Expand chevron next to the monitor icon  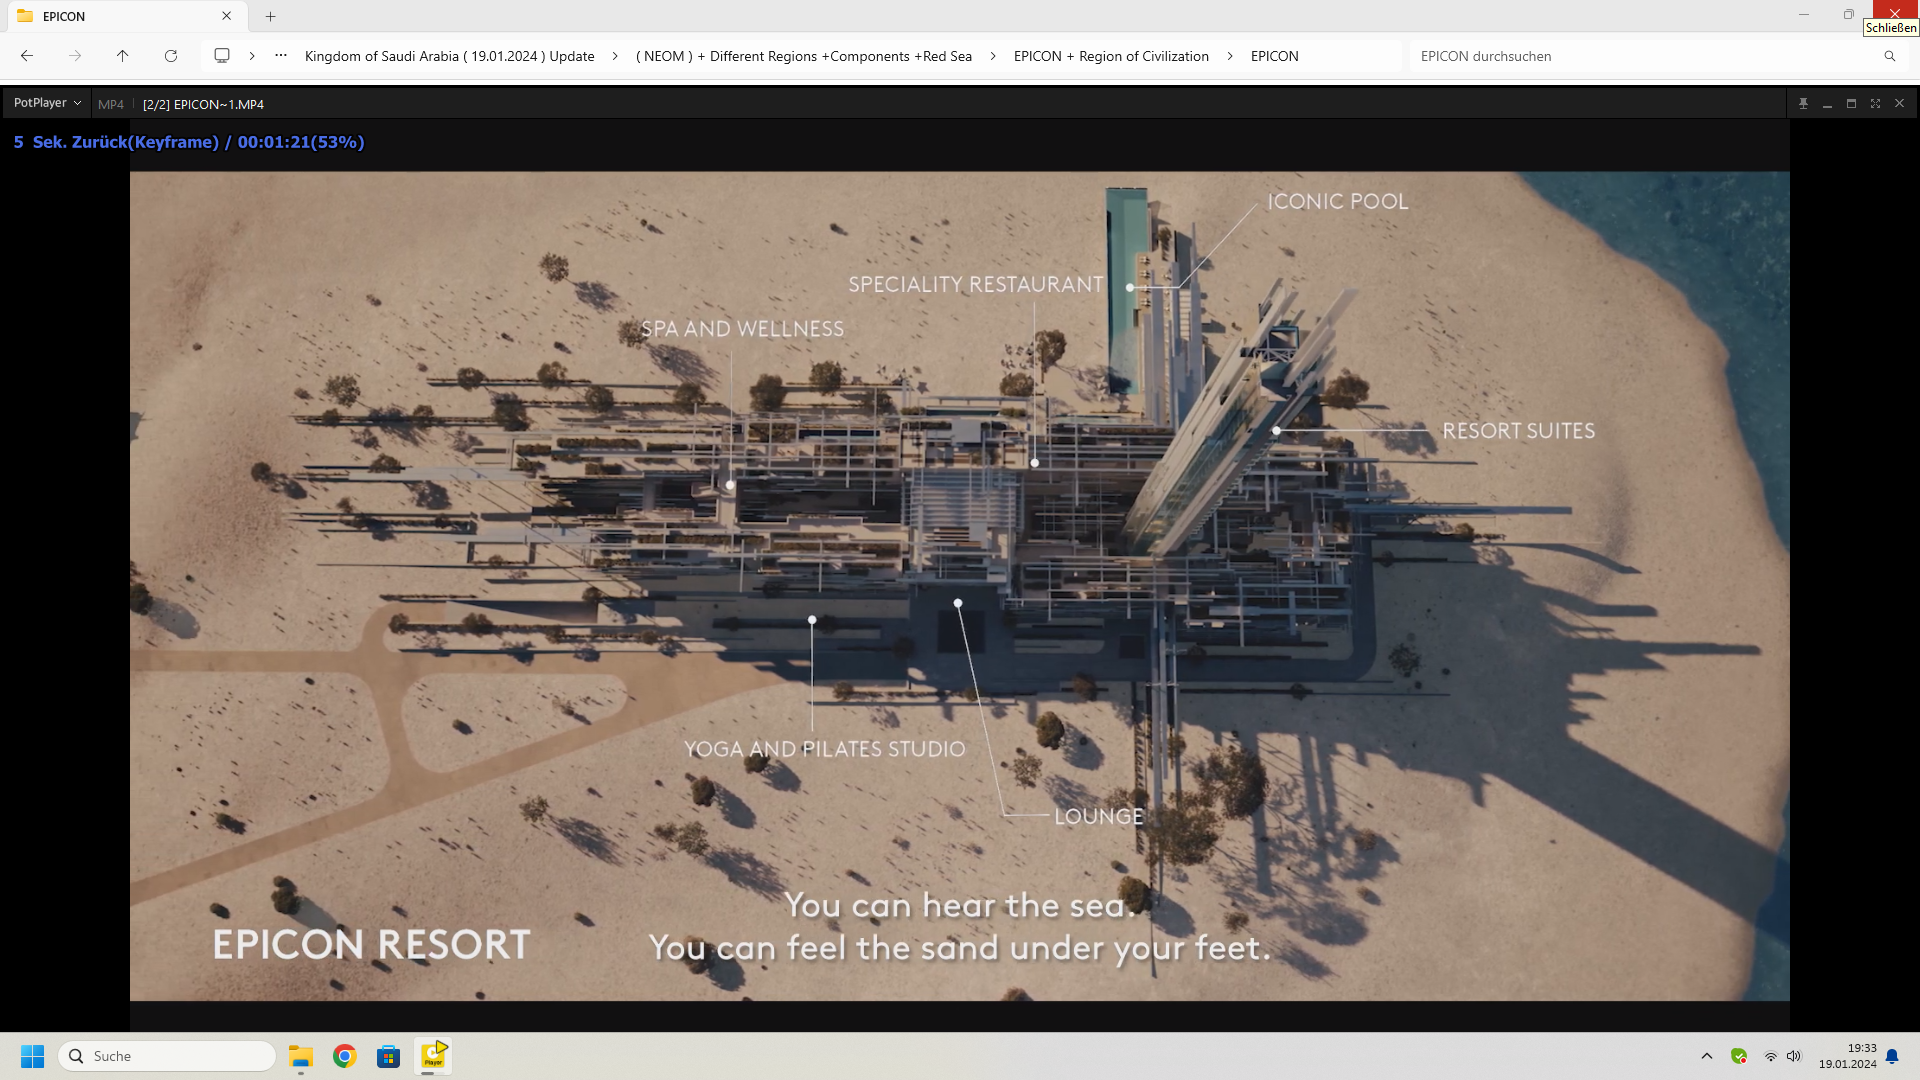[x=252, y=56]
